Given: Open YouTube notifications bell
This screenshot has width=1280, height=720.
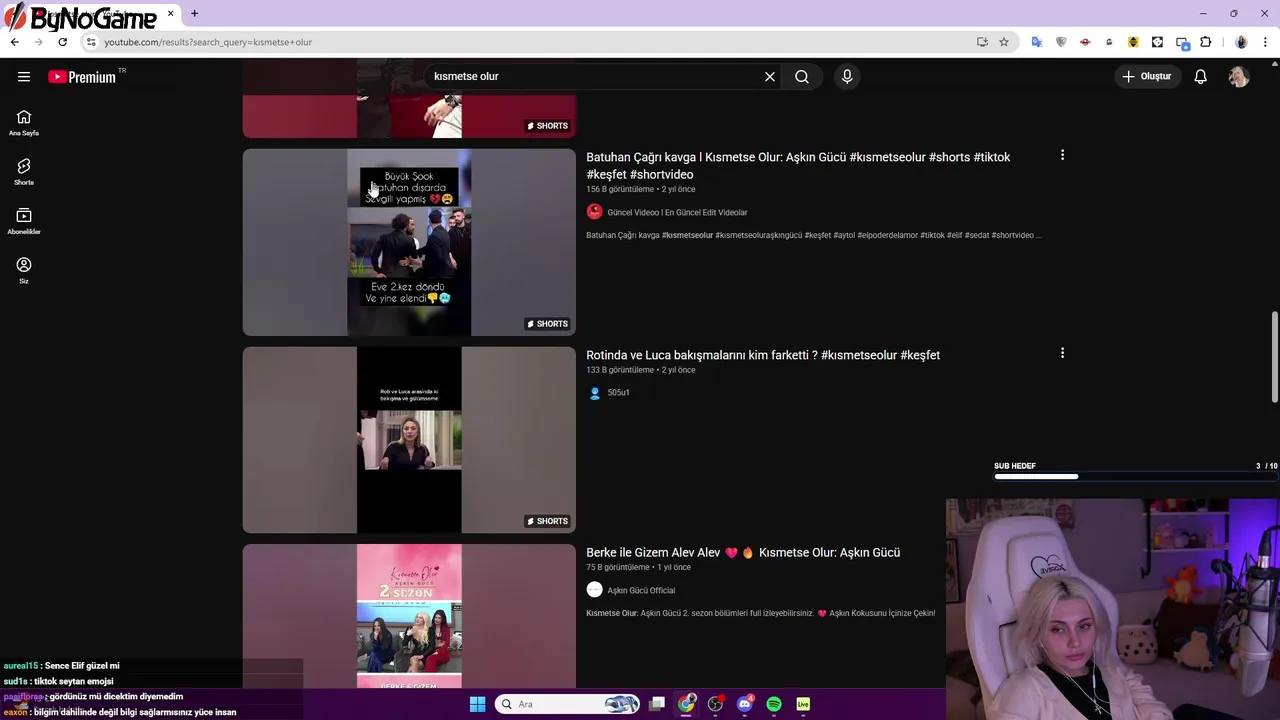Looking at the screenshot, I should click(1201, 77).
